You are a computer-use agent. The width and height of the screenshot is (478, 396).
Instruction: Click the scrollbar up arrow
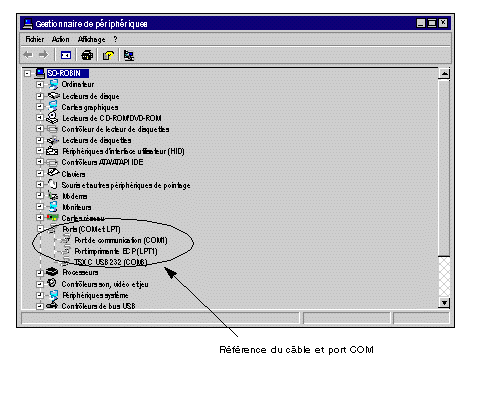pyautogui.click(x=444, y=73)
